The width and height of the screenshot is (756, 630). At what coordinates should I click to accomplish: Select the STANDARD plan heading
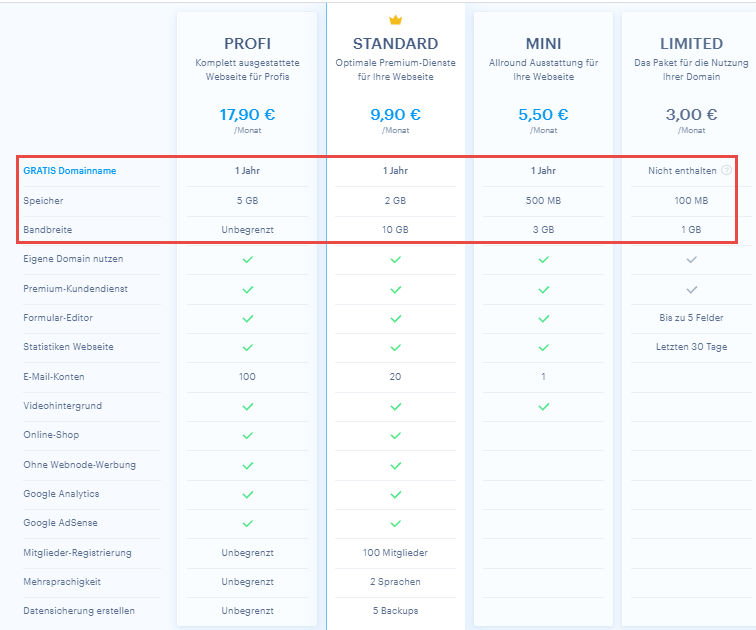(395, 43)
